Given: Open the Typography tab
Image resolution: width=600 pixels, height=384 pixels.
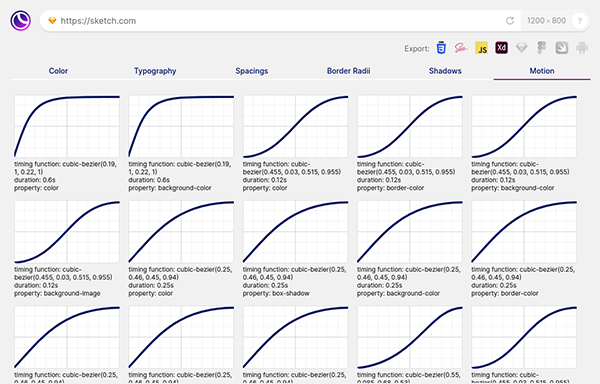Looking at the screenshot, I should 155,71.
